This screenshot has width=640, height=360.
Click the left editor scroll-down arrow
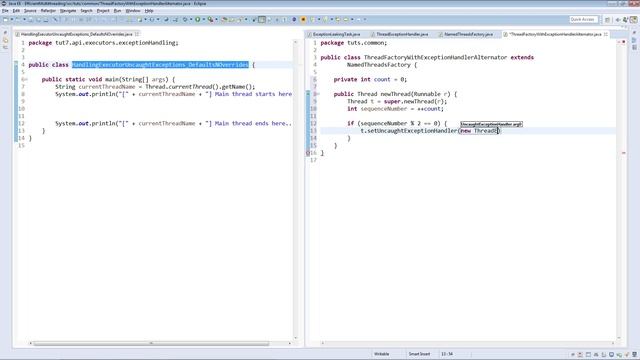tap(296, 338)
